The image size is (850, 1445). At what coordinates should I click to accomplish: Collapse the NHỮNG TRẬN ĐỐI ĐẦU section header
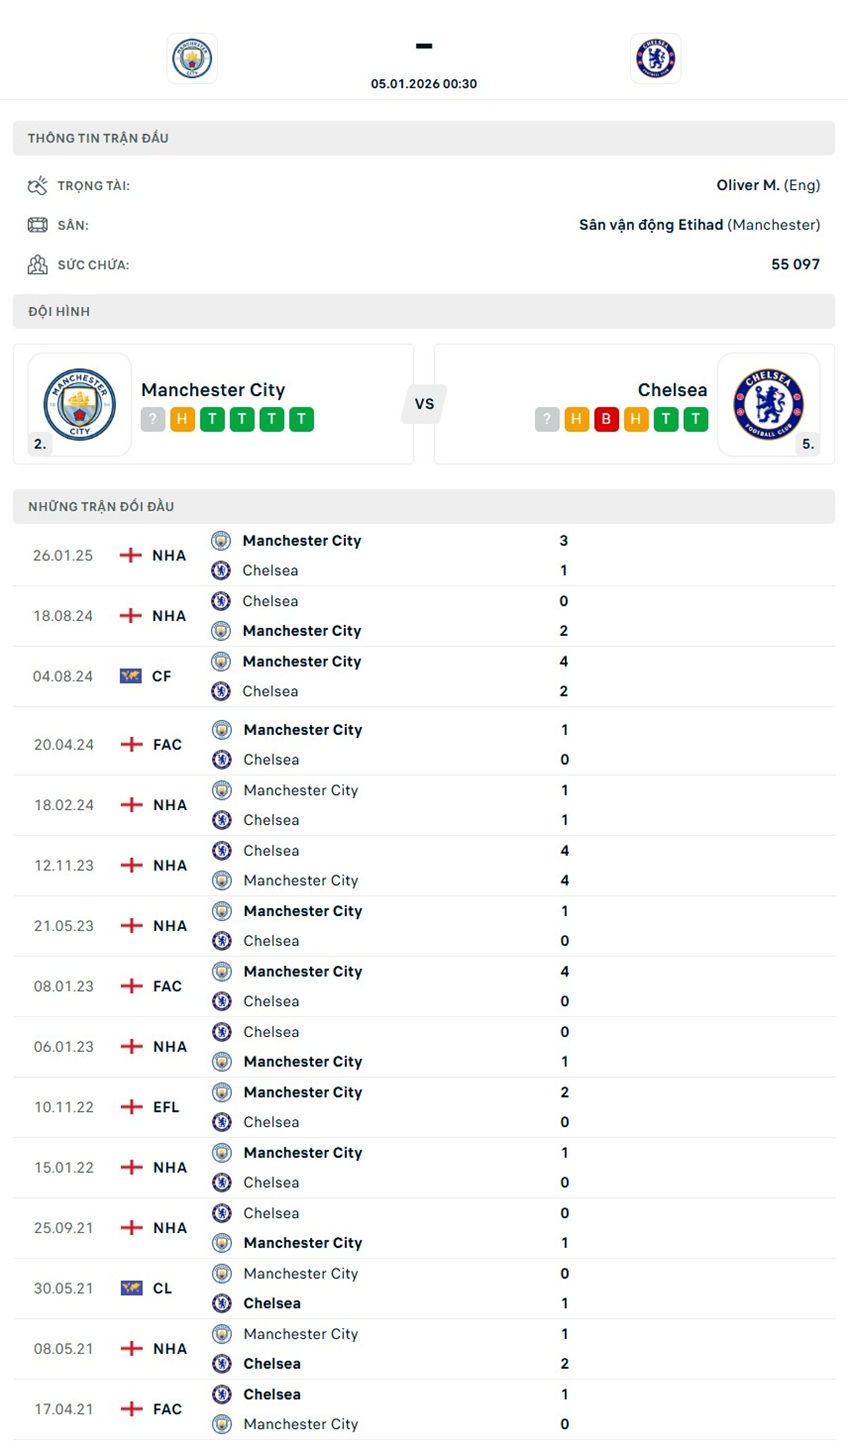point(424,506)
